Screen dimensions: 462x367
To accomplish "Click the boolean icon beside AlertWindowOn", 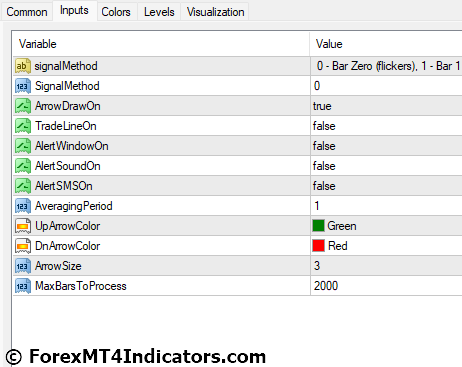I will point(23,146).
